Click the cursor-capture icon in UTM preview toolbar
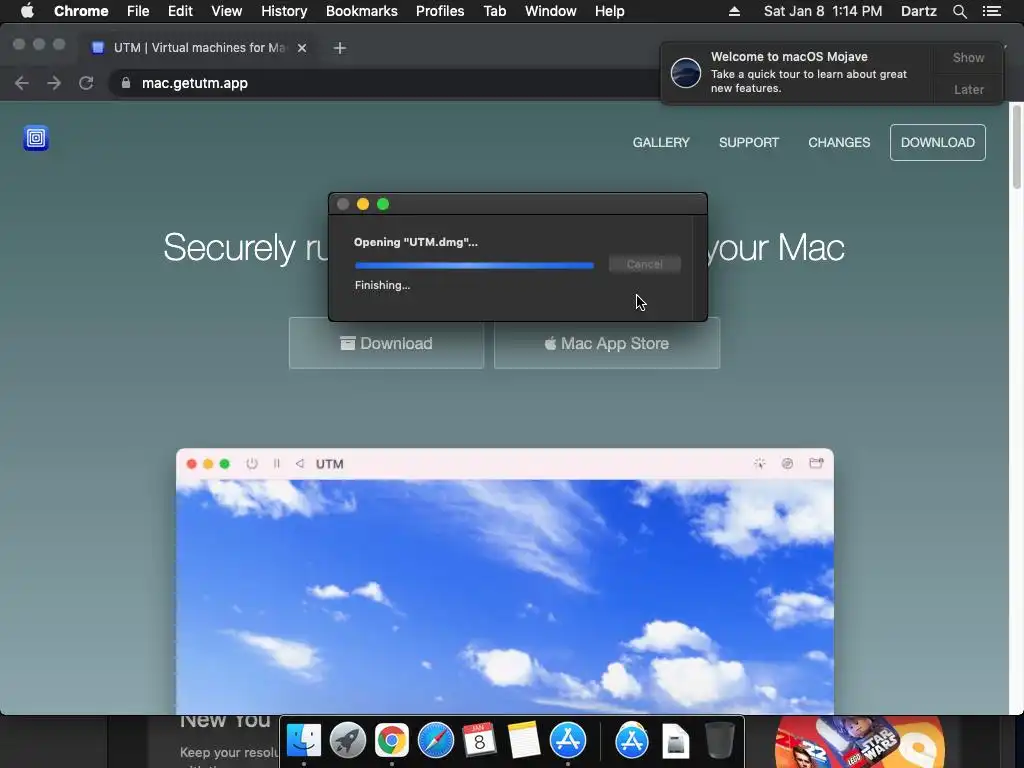This screenshot has height=768, width=1024. click(x=760, y=464)
